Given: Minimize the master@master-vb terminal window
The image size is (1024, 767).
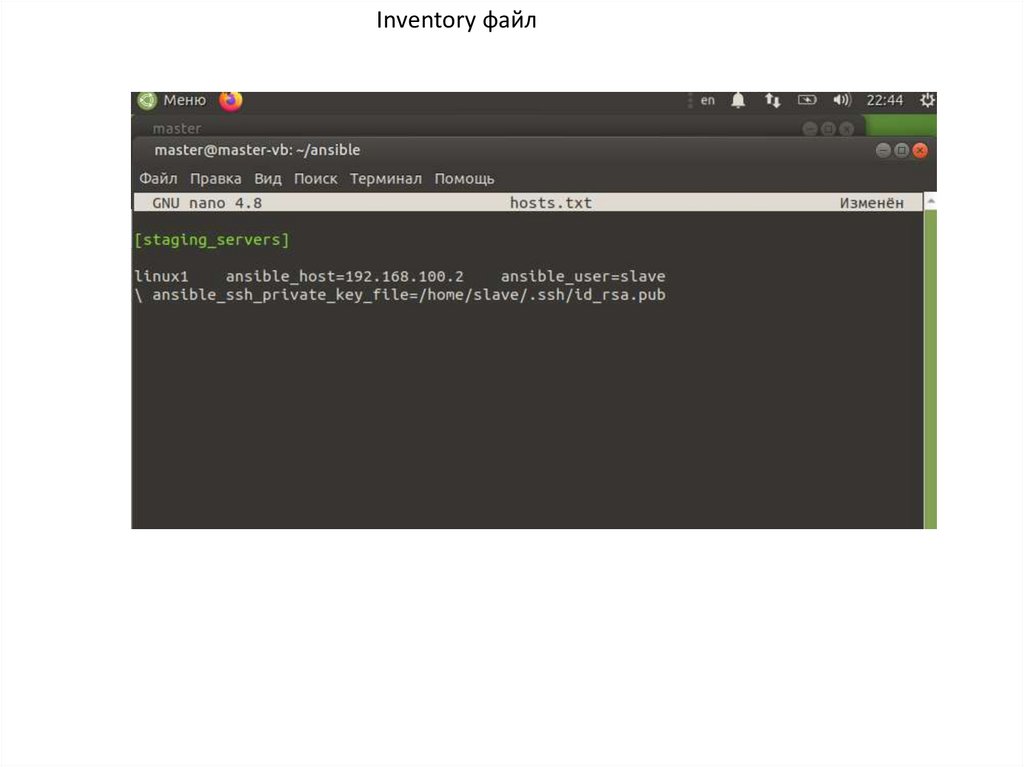Looking at the screenshot, I should point(883,150).
